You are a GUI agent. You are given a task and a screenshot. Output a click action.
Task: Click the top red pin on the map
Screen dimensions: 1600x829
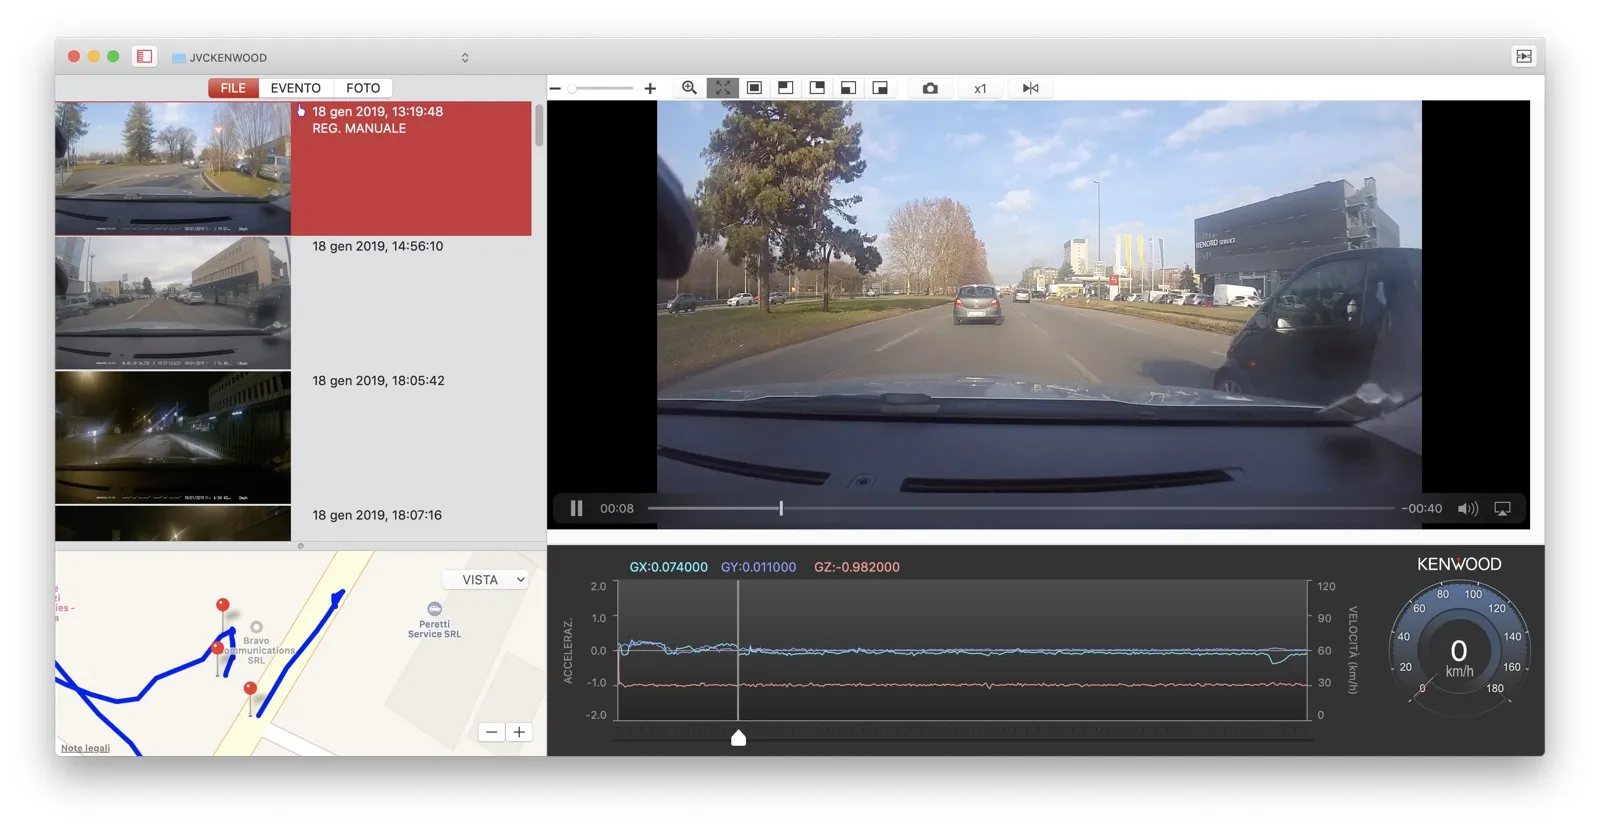223,606
